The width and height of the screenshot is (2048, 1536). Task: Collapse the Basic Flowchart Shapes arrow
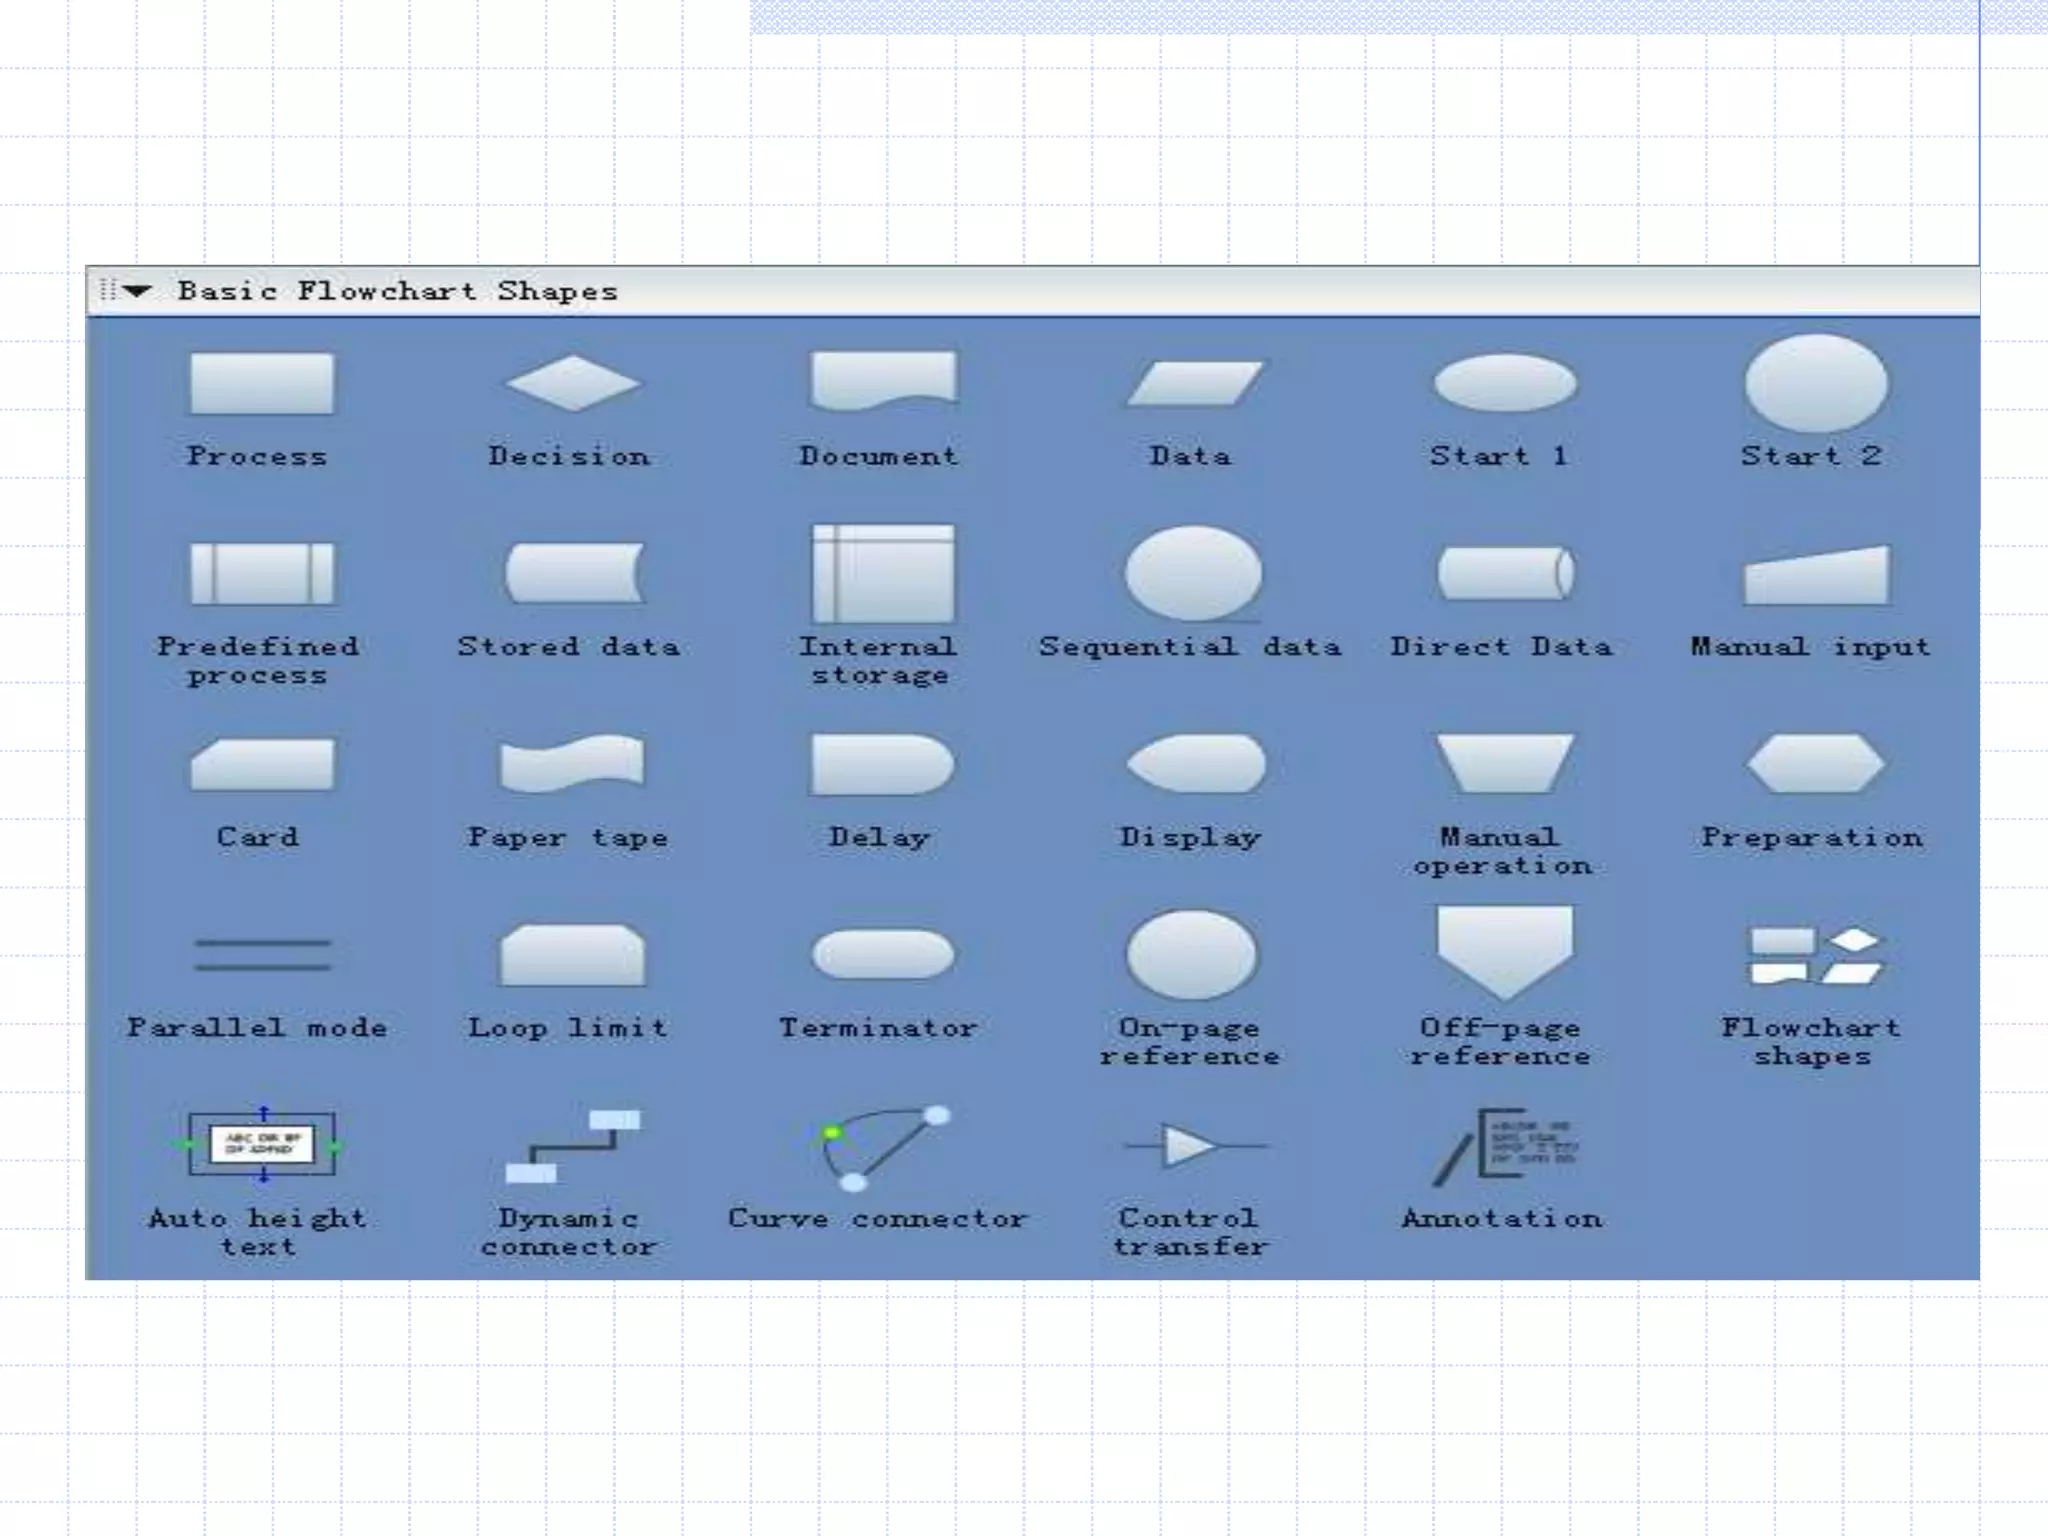point(137,291)
